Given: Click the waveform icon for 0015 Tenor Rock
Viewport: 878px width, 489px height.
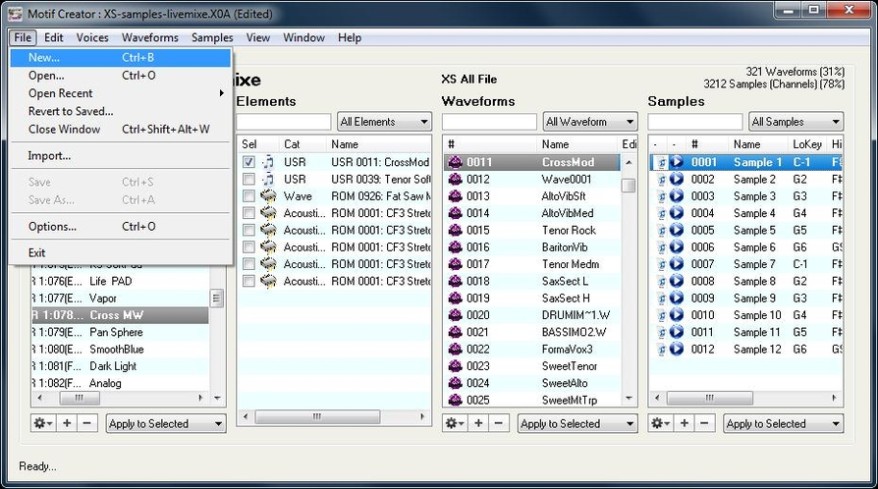Looking at the screenshot, I should click(455, 230).
